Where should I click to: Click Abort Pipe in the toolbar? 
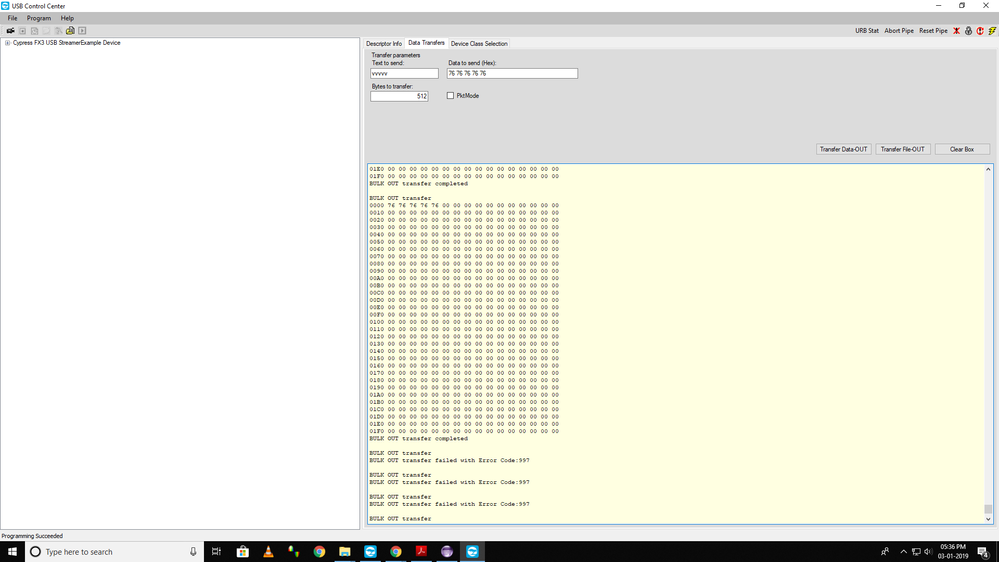click(899, 31)
